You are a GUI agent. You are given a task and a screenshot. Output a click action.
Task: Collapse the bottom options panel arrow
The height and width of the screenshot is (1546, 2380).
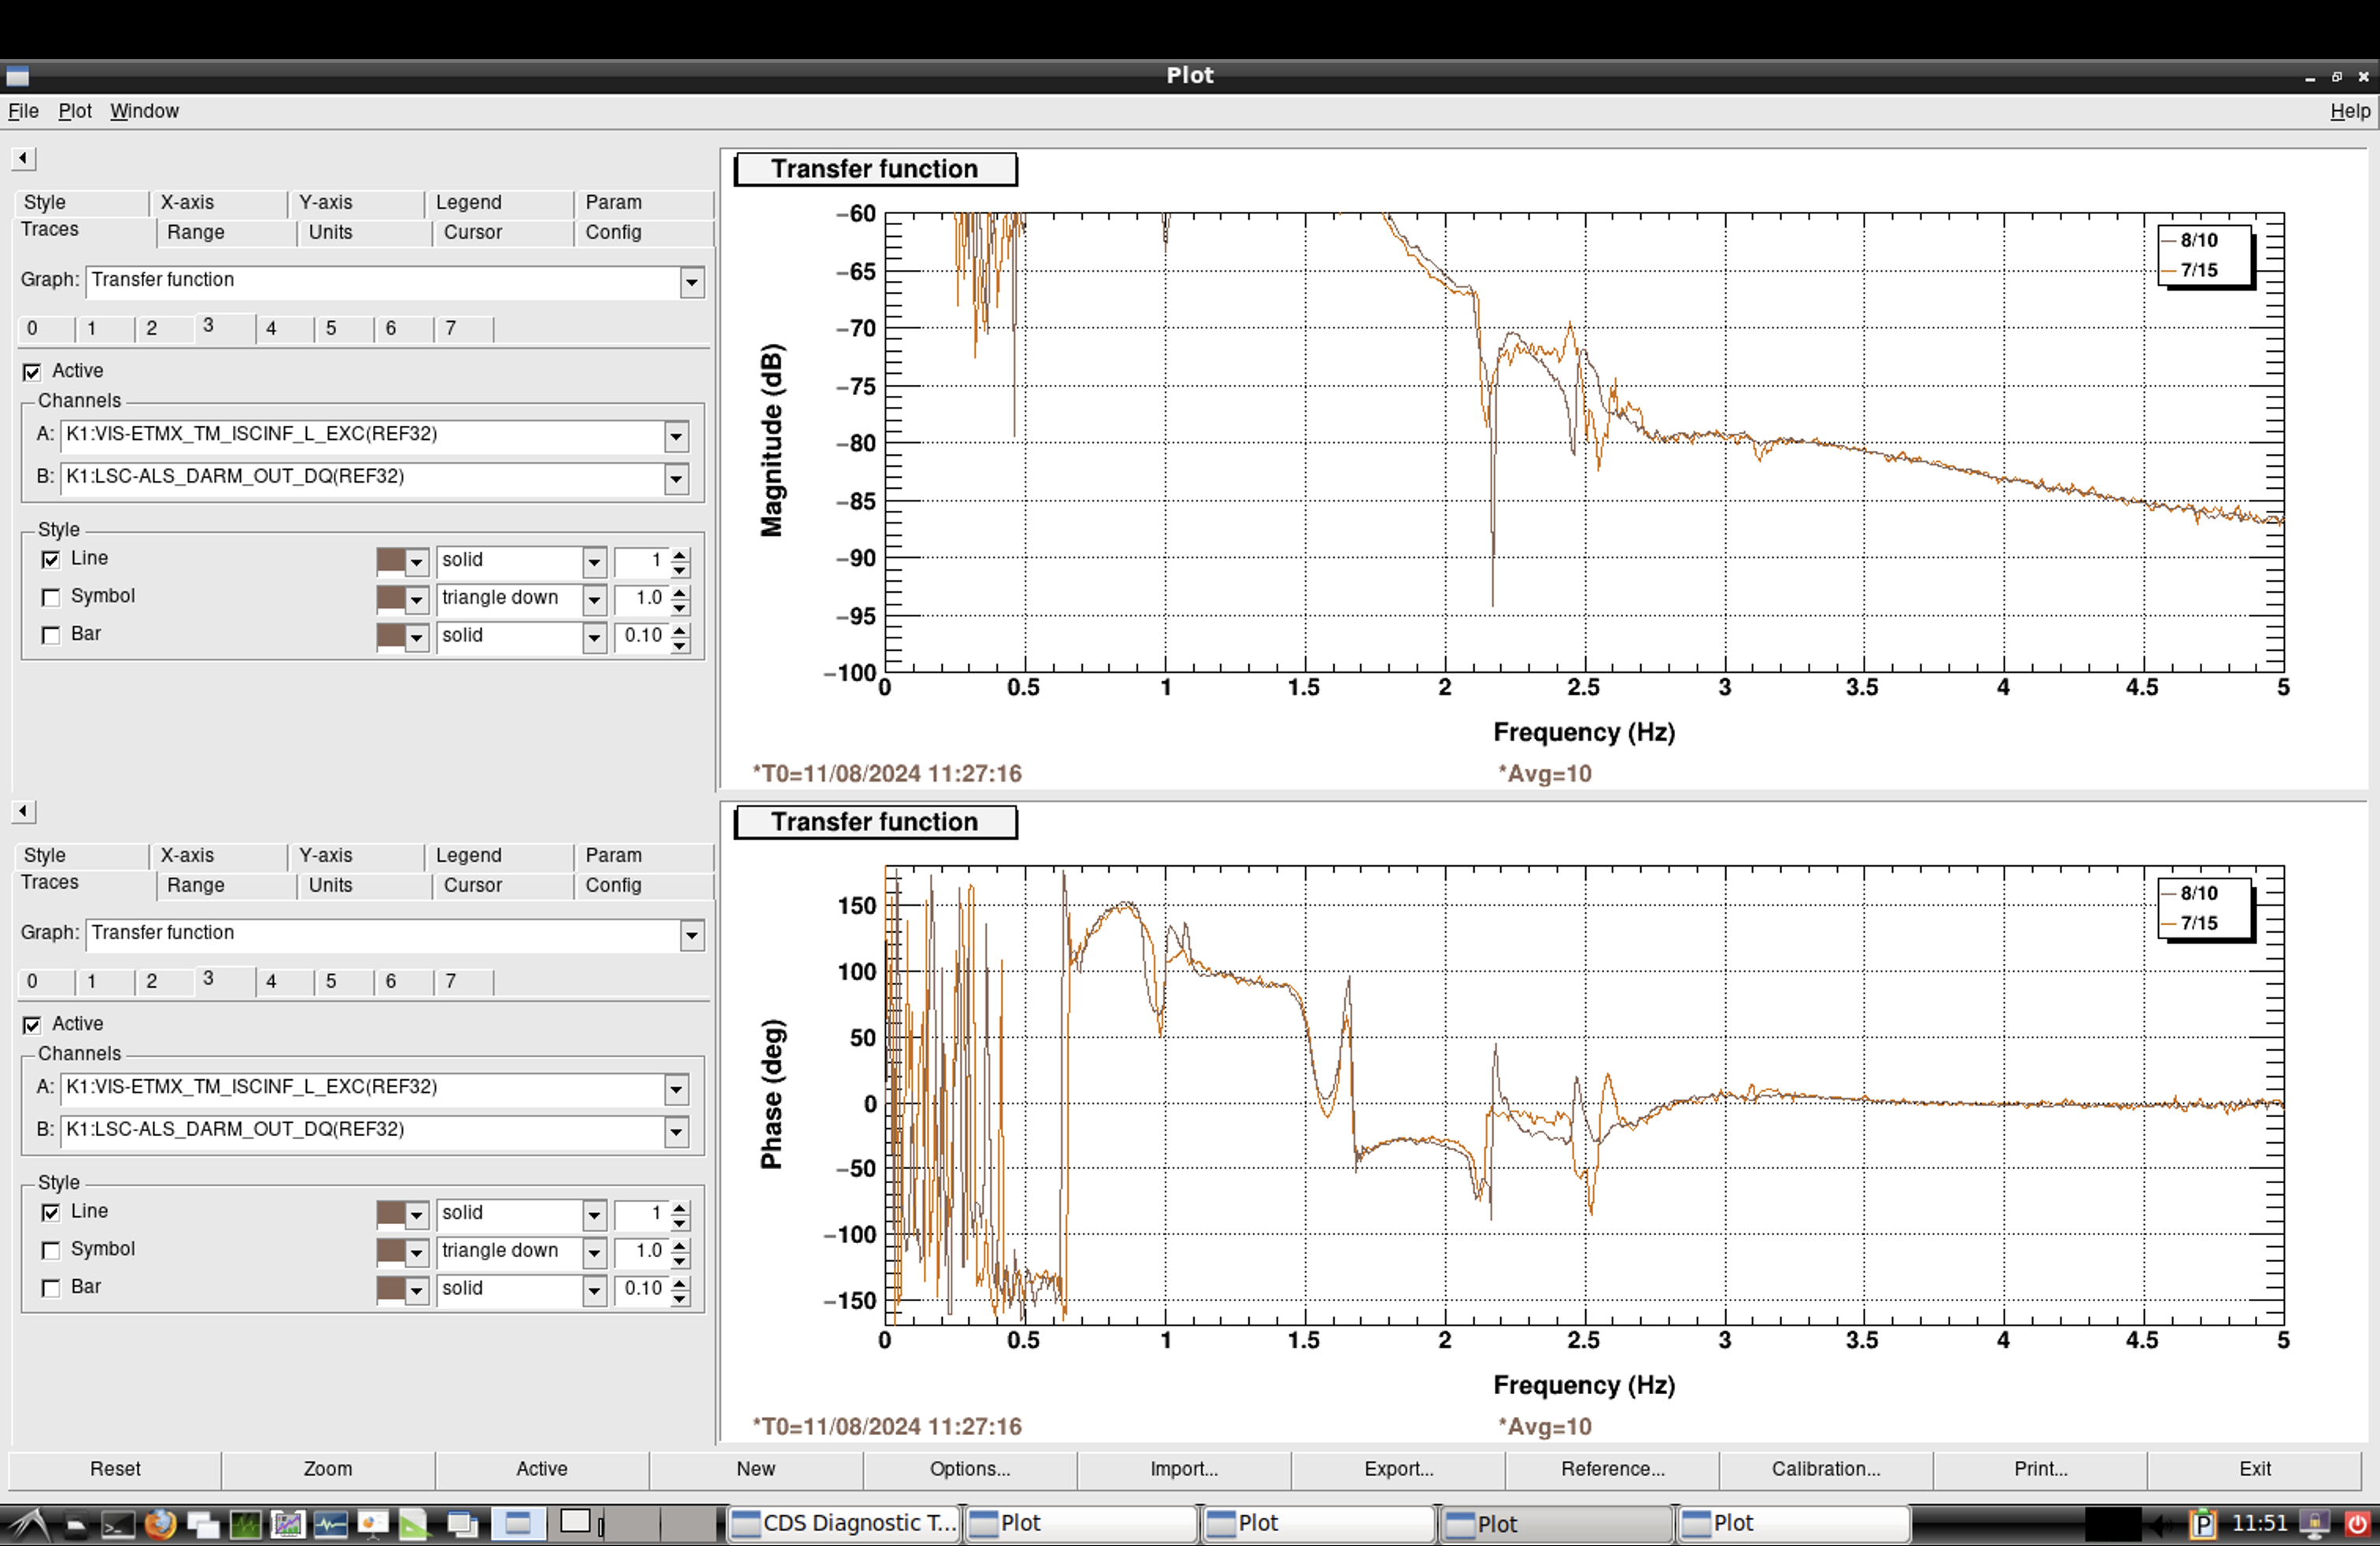point(23,811)
